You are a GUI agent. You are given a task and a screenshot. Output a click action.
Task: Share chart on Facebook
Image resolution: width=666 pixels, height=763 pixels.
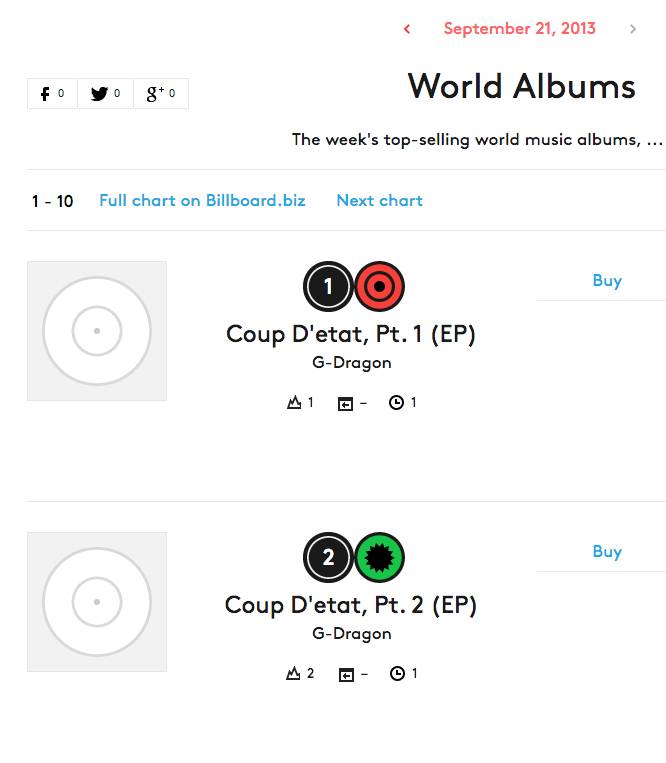(53, 93)
